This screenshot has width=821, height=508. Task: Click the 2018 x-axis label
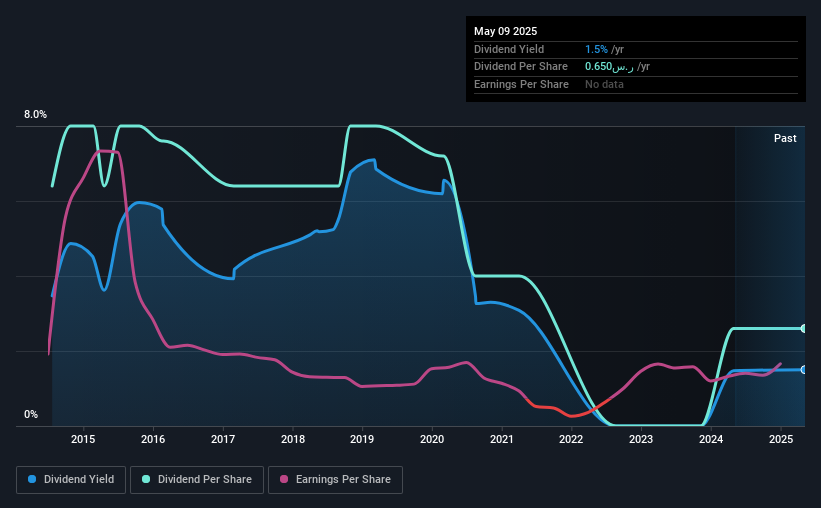293,439
